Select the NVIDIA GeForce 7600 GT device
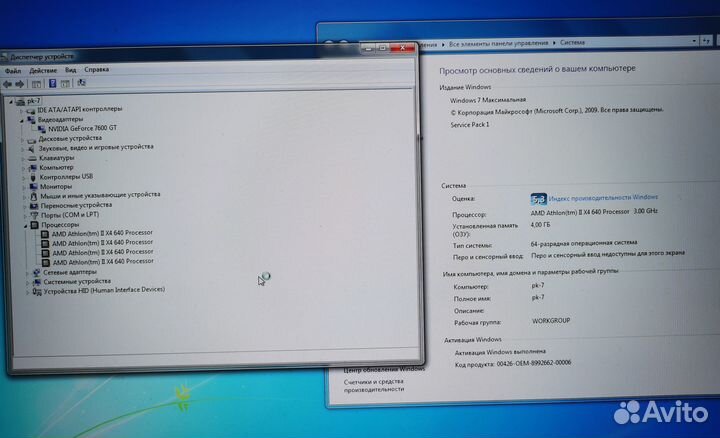 (82, 129)
